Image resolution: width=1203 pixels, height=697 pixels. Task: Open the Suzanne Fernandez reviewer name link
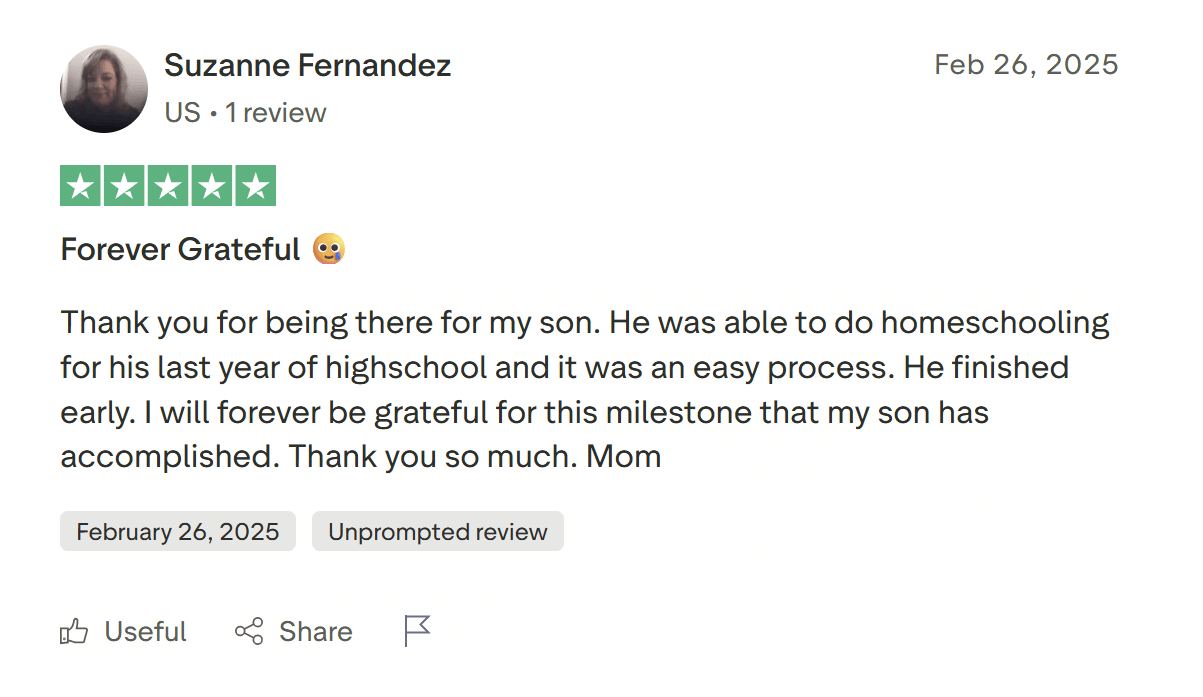307,66
